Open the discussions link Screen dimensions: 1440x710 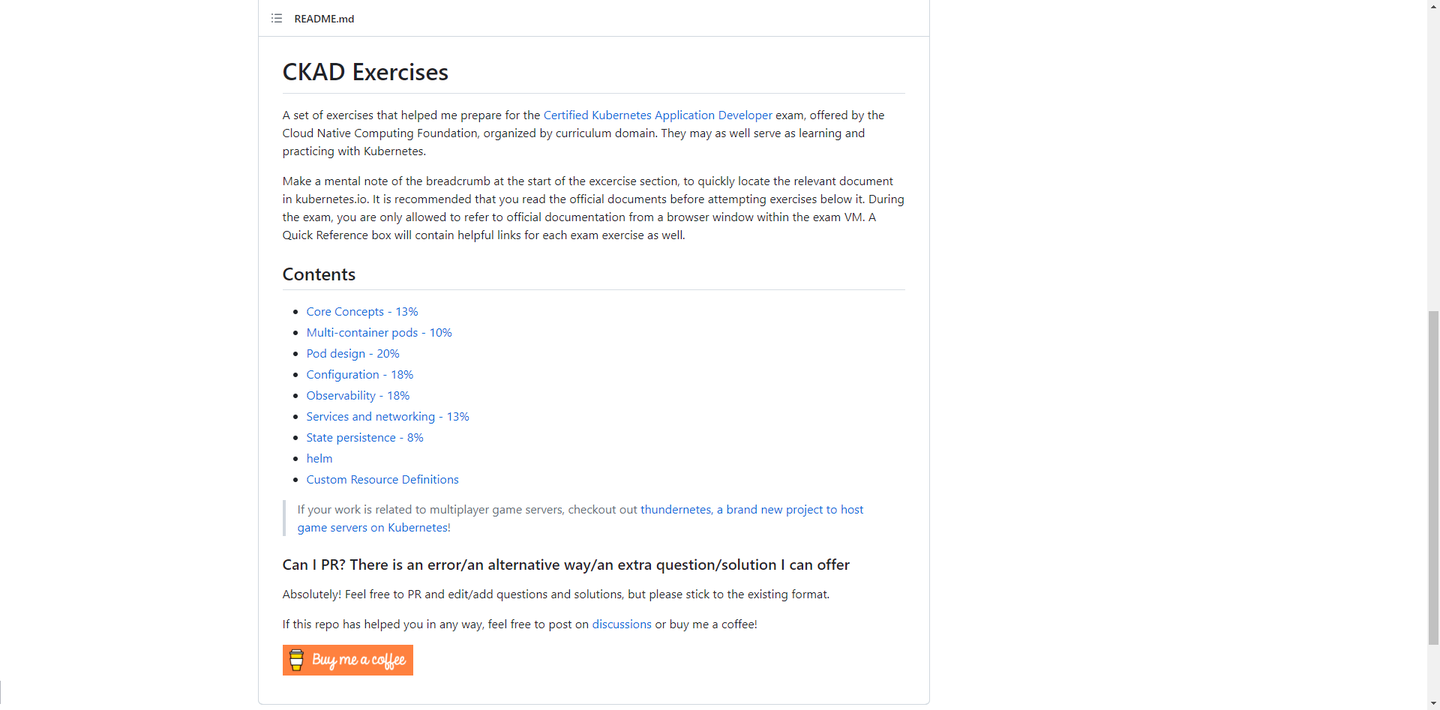click(x=622, y=624)
